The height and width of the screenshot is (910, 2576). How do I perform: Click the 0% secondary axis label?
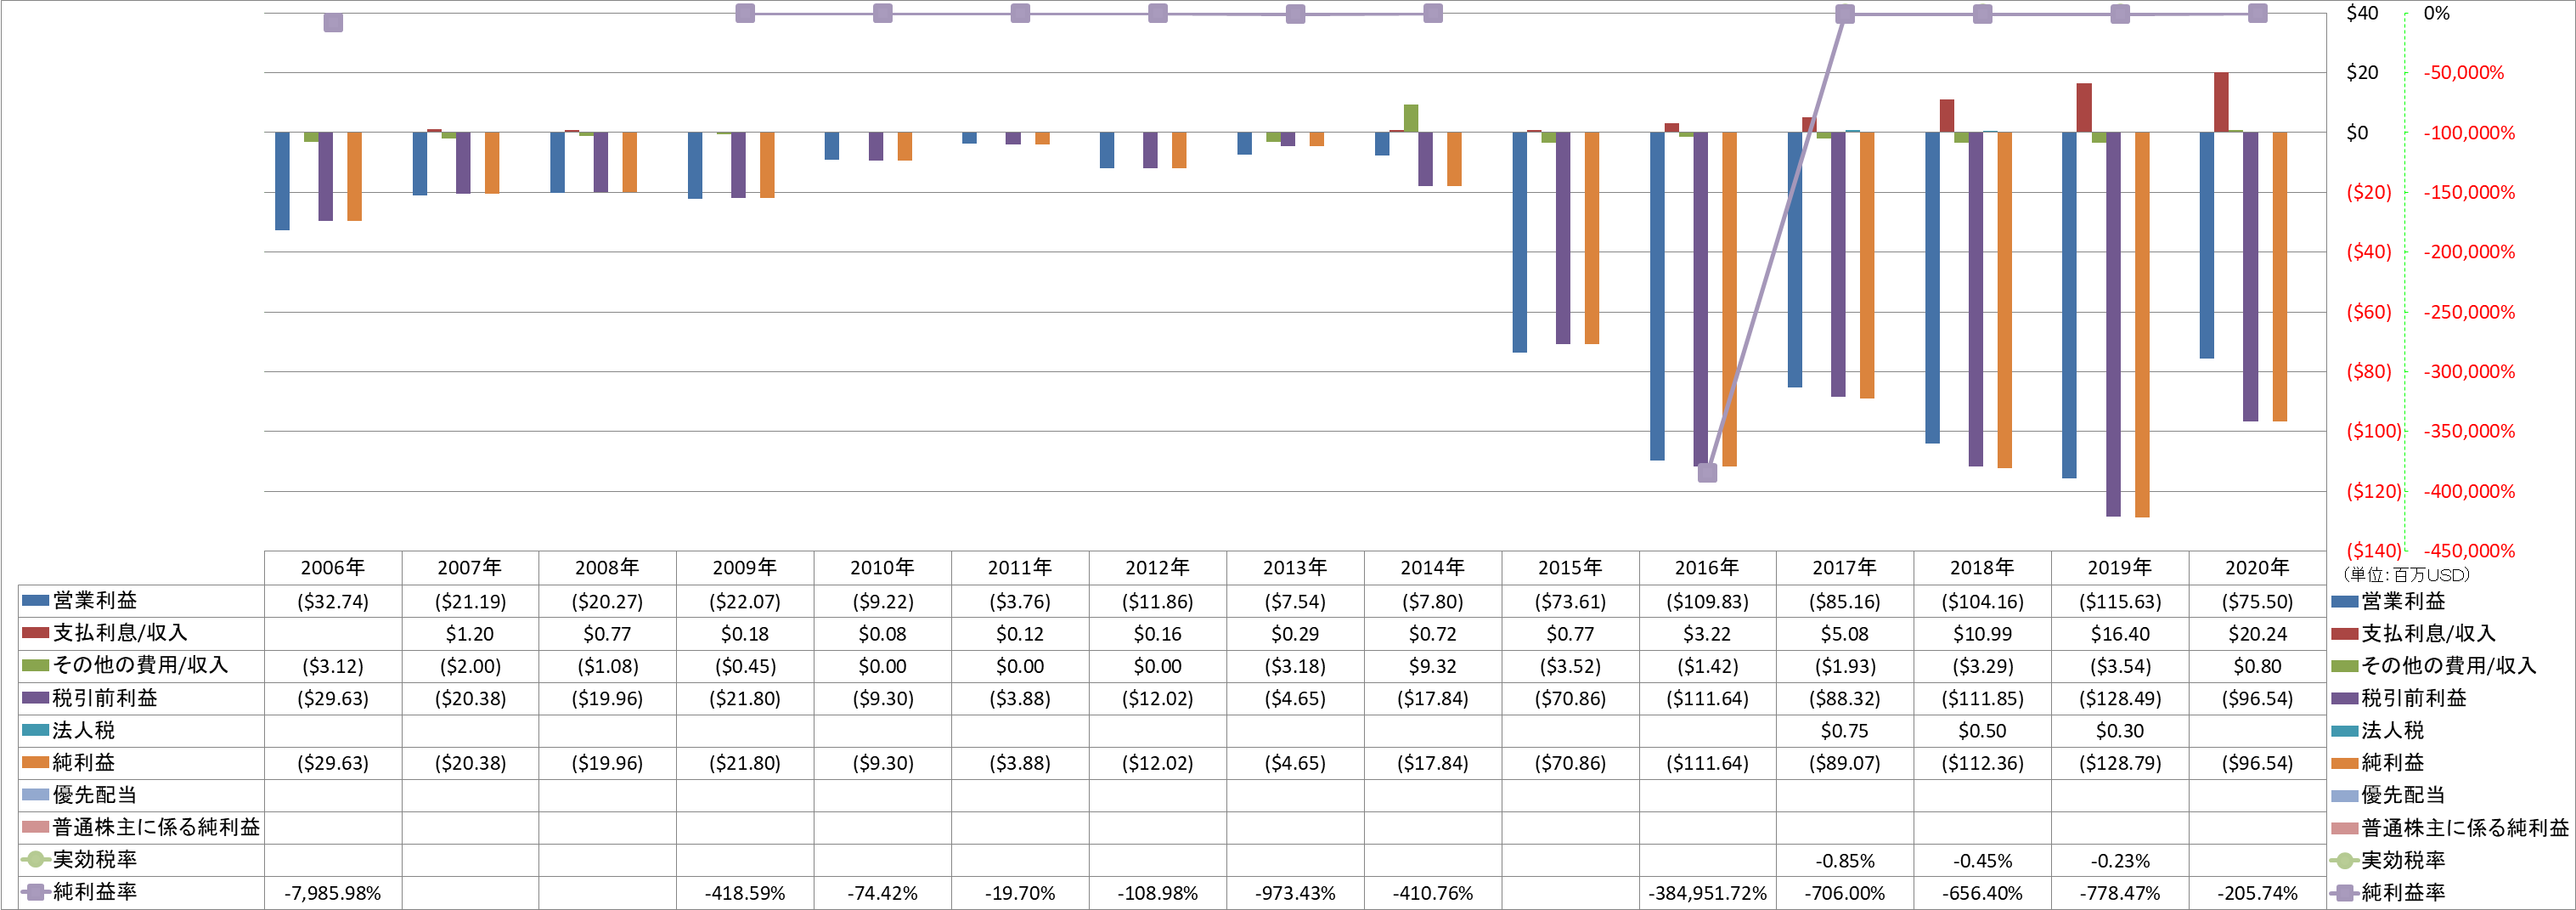(2436, 13)
